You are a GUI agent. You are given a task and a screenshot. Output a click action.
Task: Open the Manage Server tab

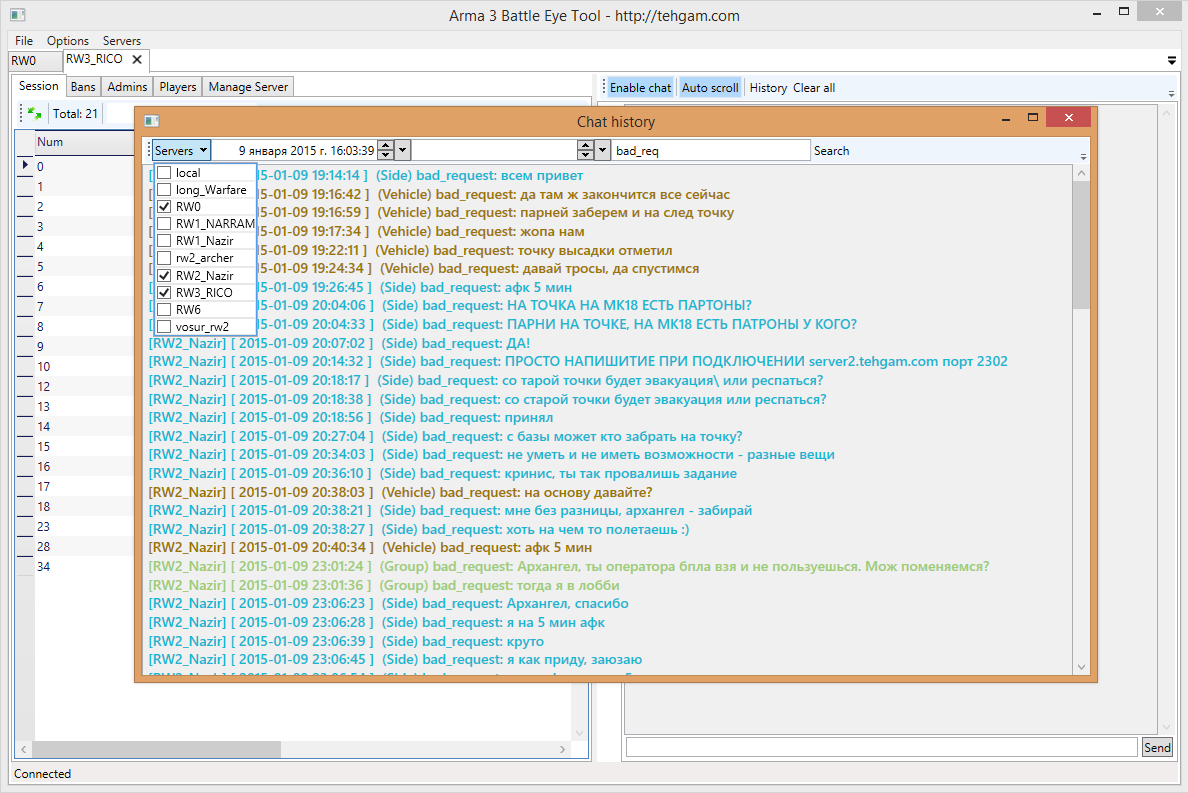(x=249, y=86)
